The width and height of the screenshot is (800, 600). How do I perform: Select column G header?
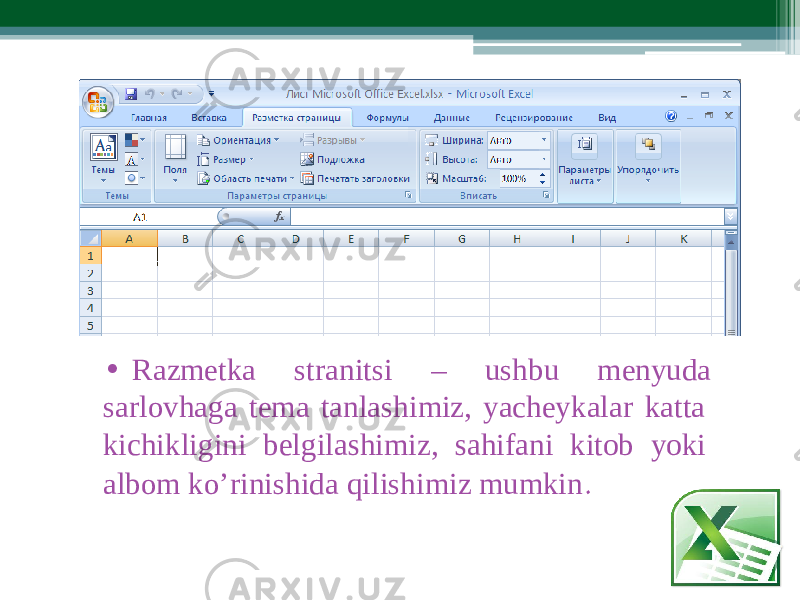(x=462, y=238)
